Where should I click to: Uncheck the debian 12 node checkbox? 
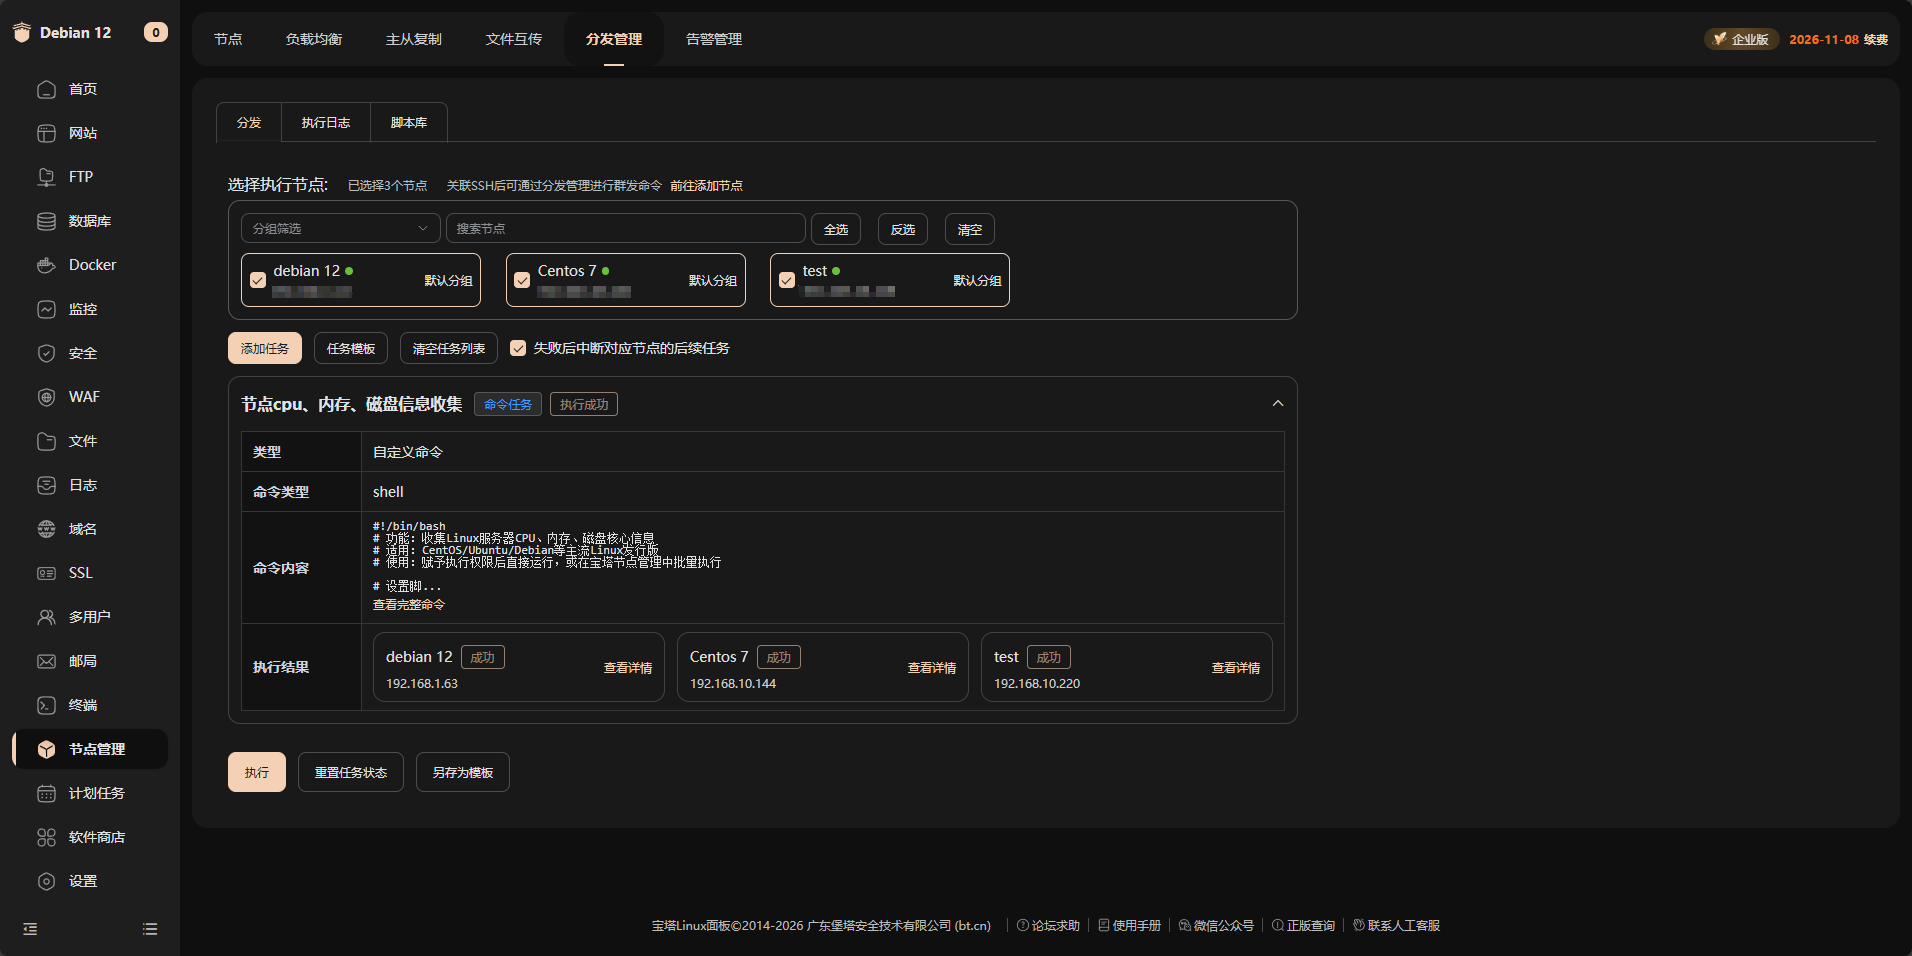coord(258,280)
